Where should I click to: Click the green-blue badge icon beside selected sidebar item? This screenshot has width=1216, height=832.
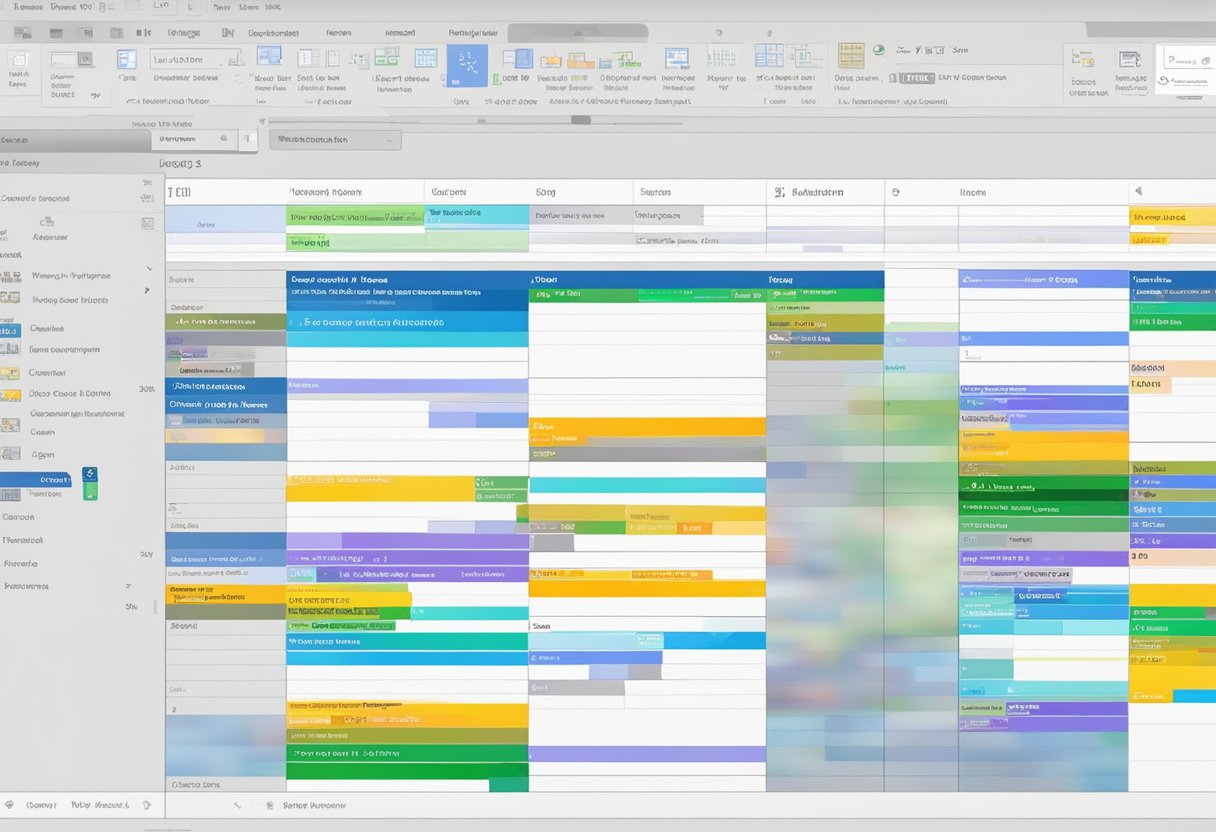(x=90, y=483)
